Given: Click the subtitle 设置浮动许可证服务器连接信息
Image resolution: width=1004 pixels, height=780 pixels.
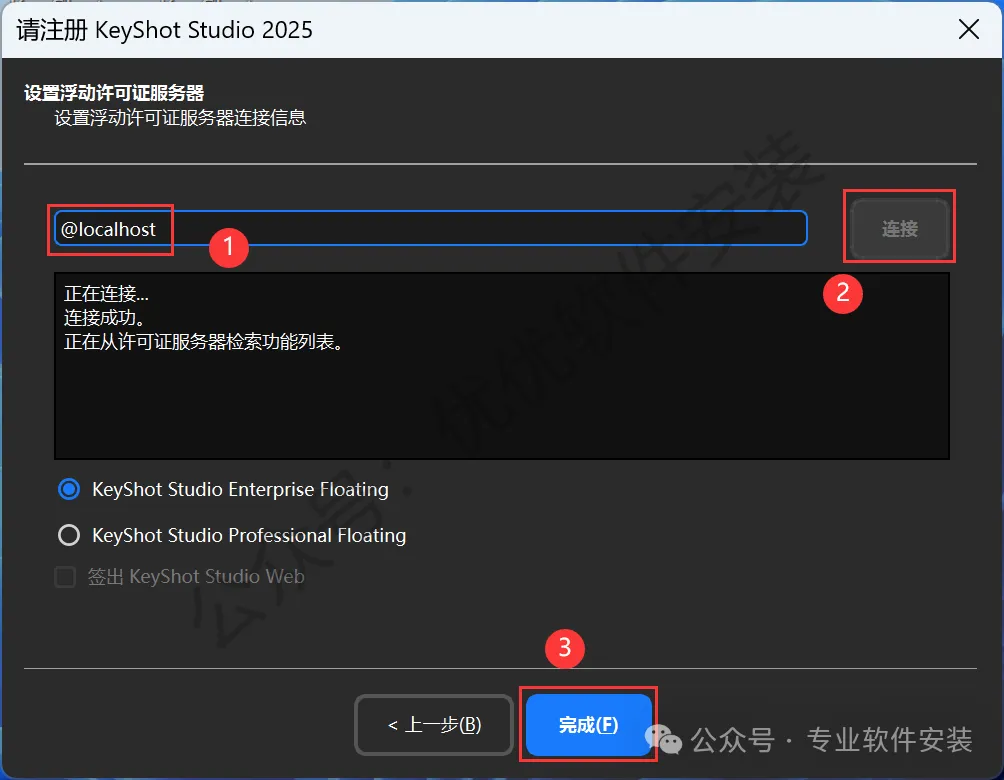Looking at the screenshot, I should tap(180, 118).
